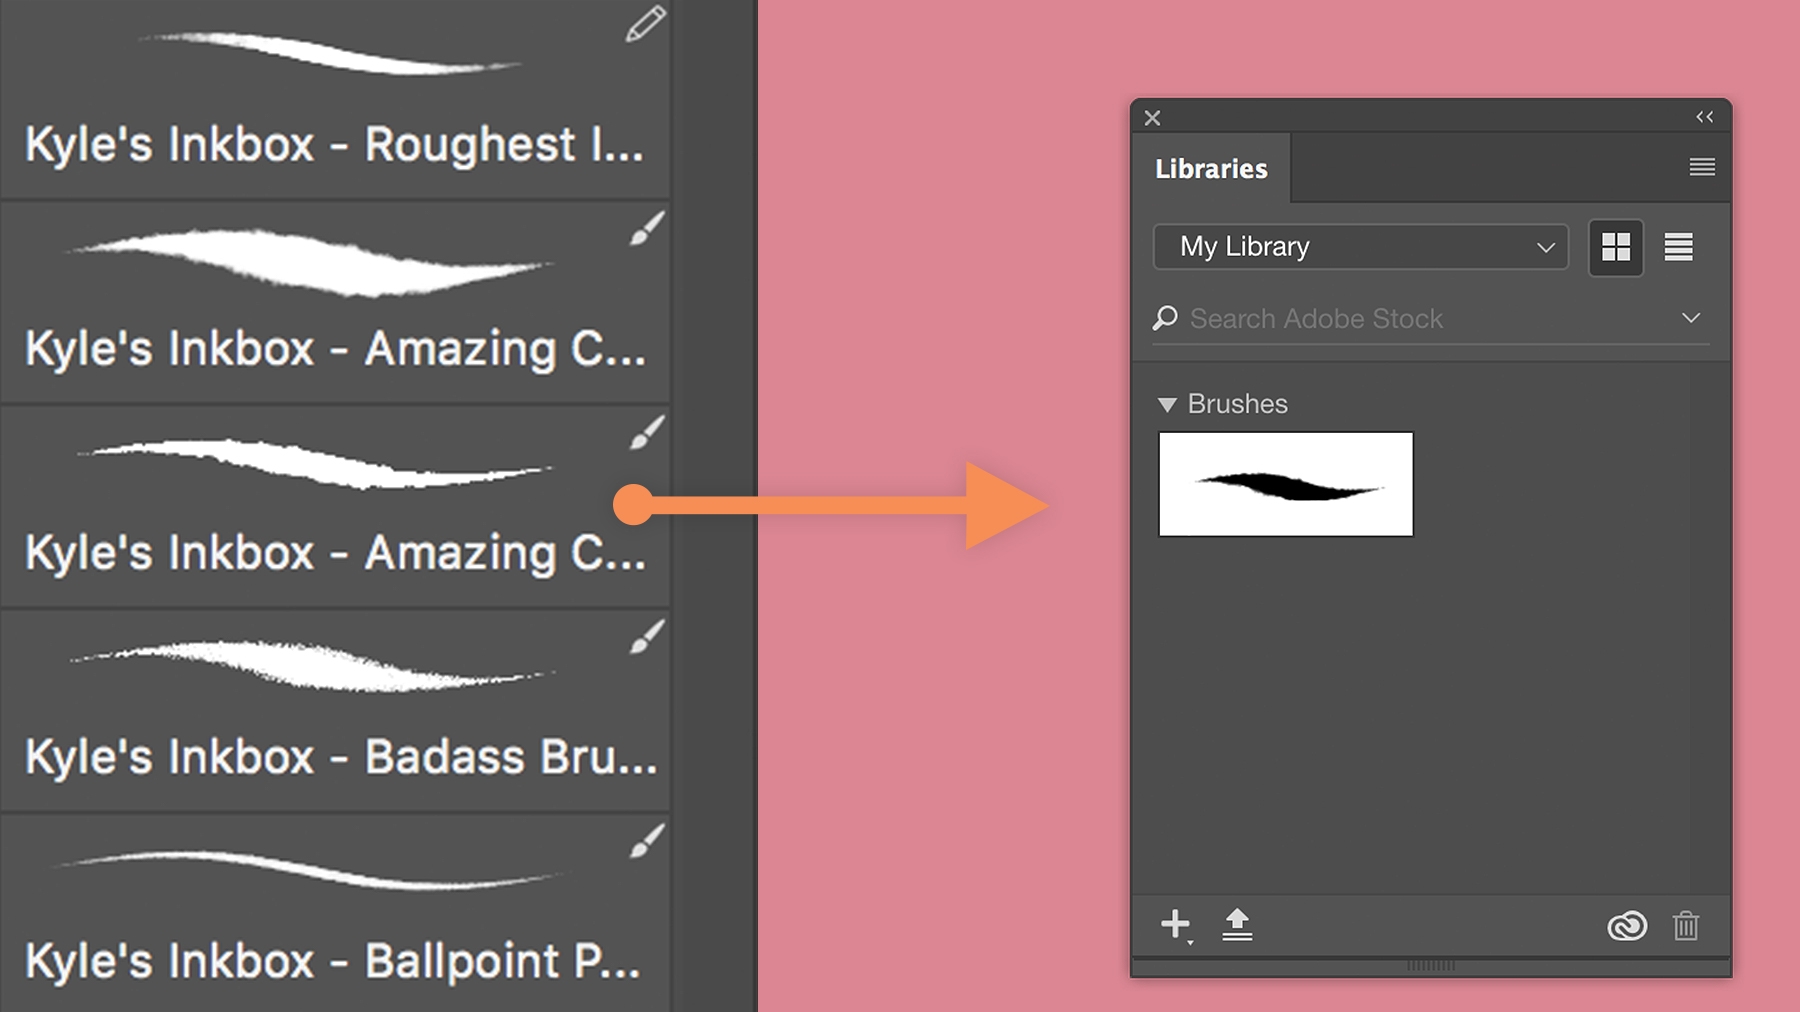1800x1012 pixels.
Task: Collapse the Brushes section
Action: [x=1166, y=405]
